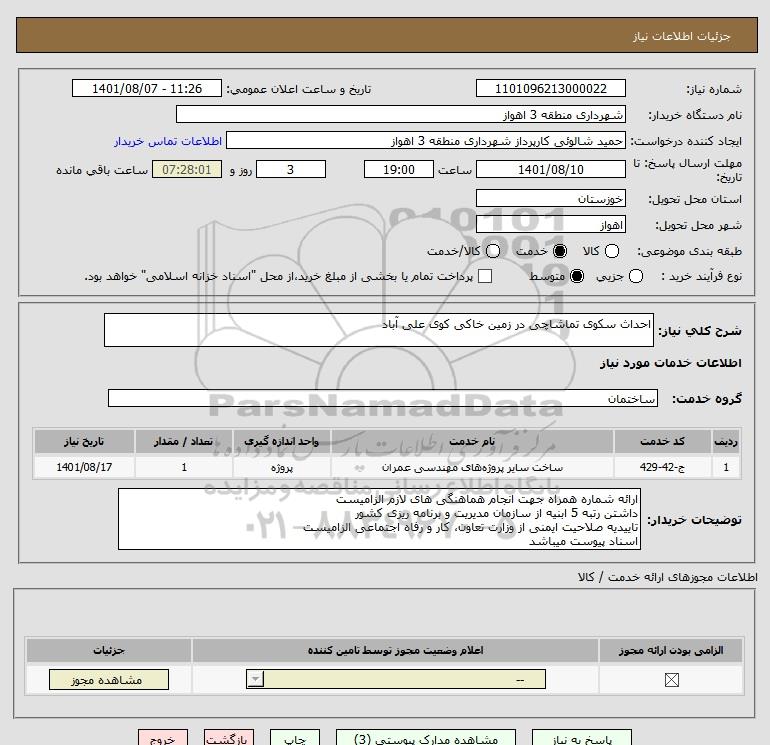Click the الزامی بودن ارائه مجوز header

671,650
